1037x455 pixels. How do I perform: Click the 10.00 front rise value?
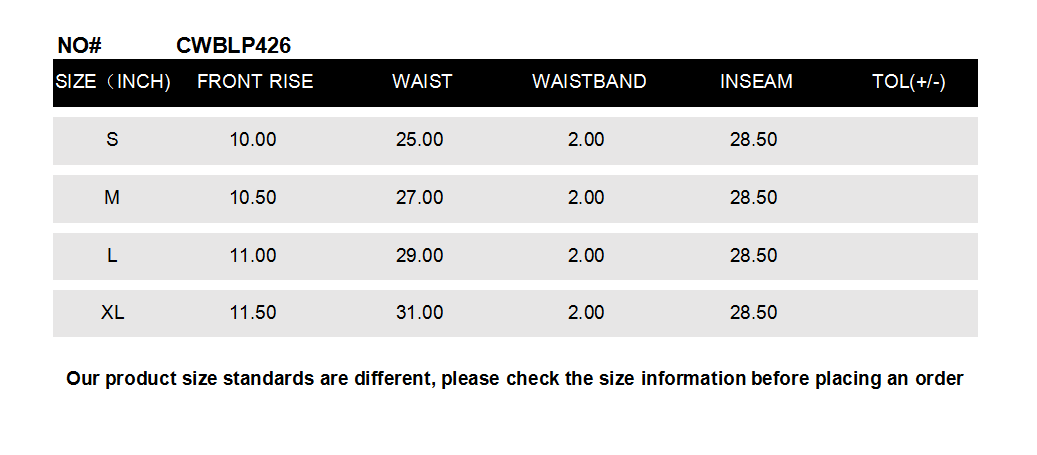253,140
